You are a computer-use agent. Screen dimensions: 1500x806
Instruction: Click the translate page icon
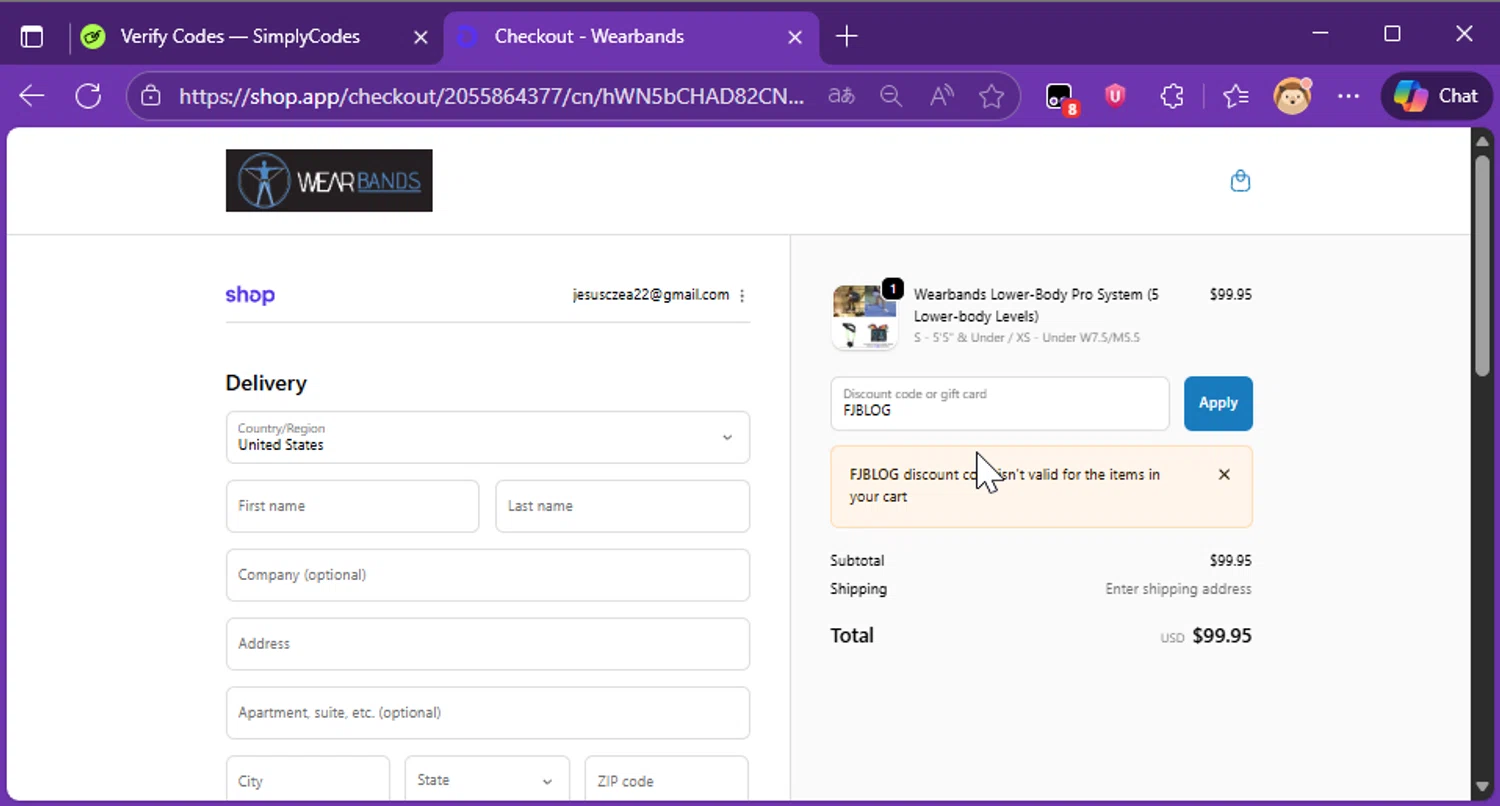[841, 96]
